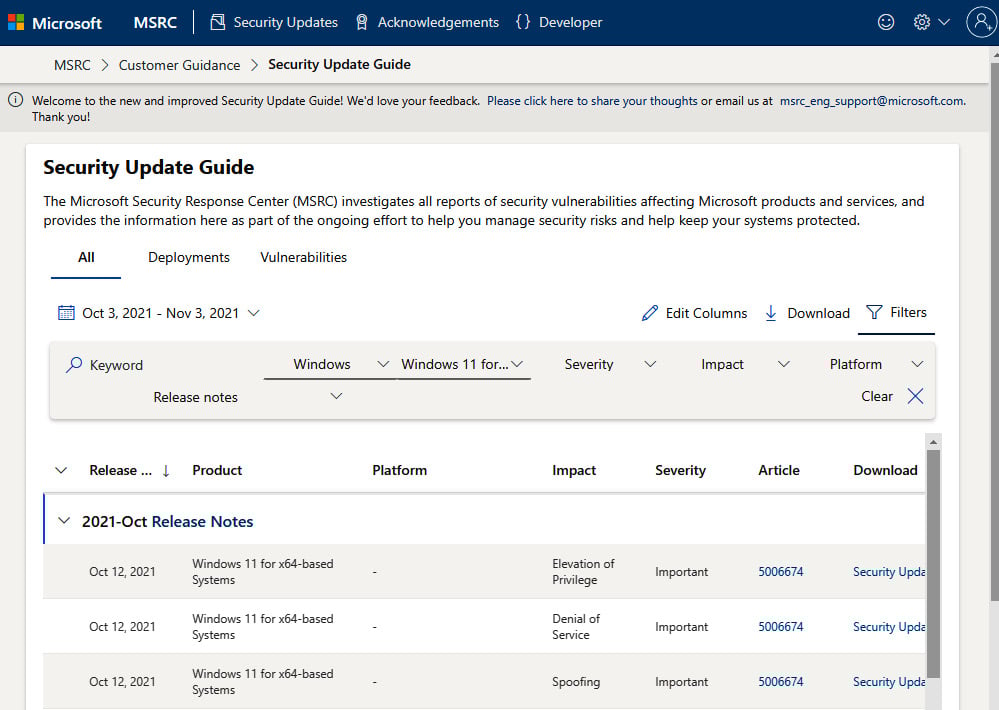999x710 pixels.
Task: Click the Edit Columns pencil icon
Action: 649,313
